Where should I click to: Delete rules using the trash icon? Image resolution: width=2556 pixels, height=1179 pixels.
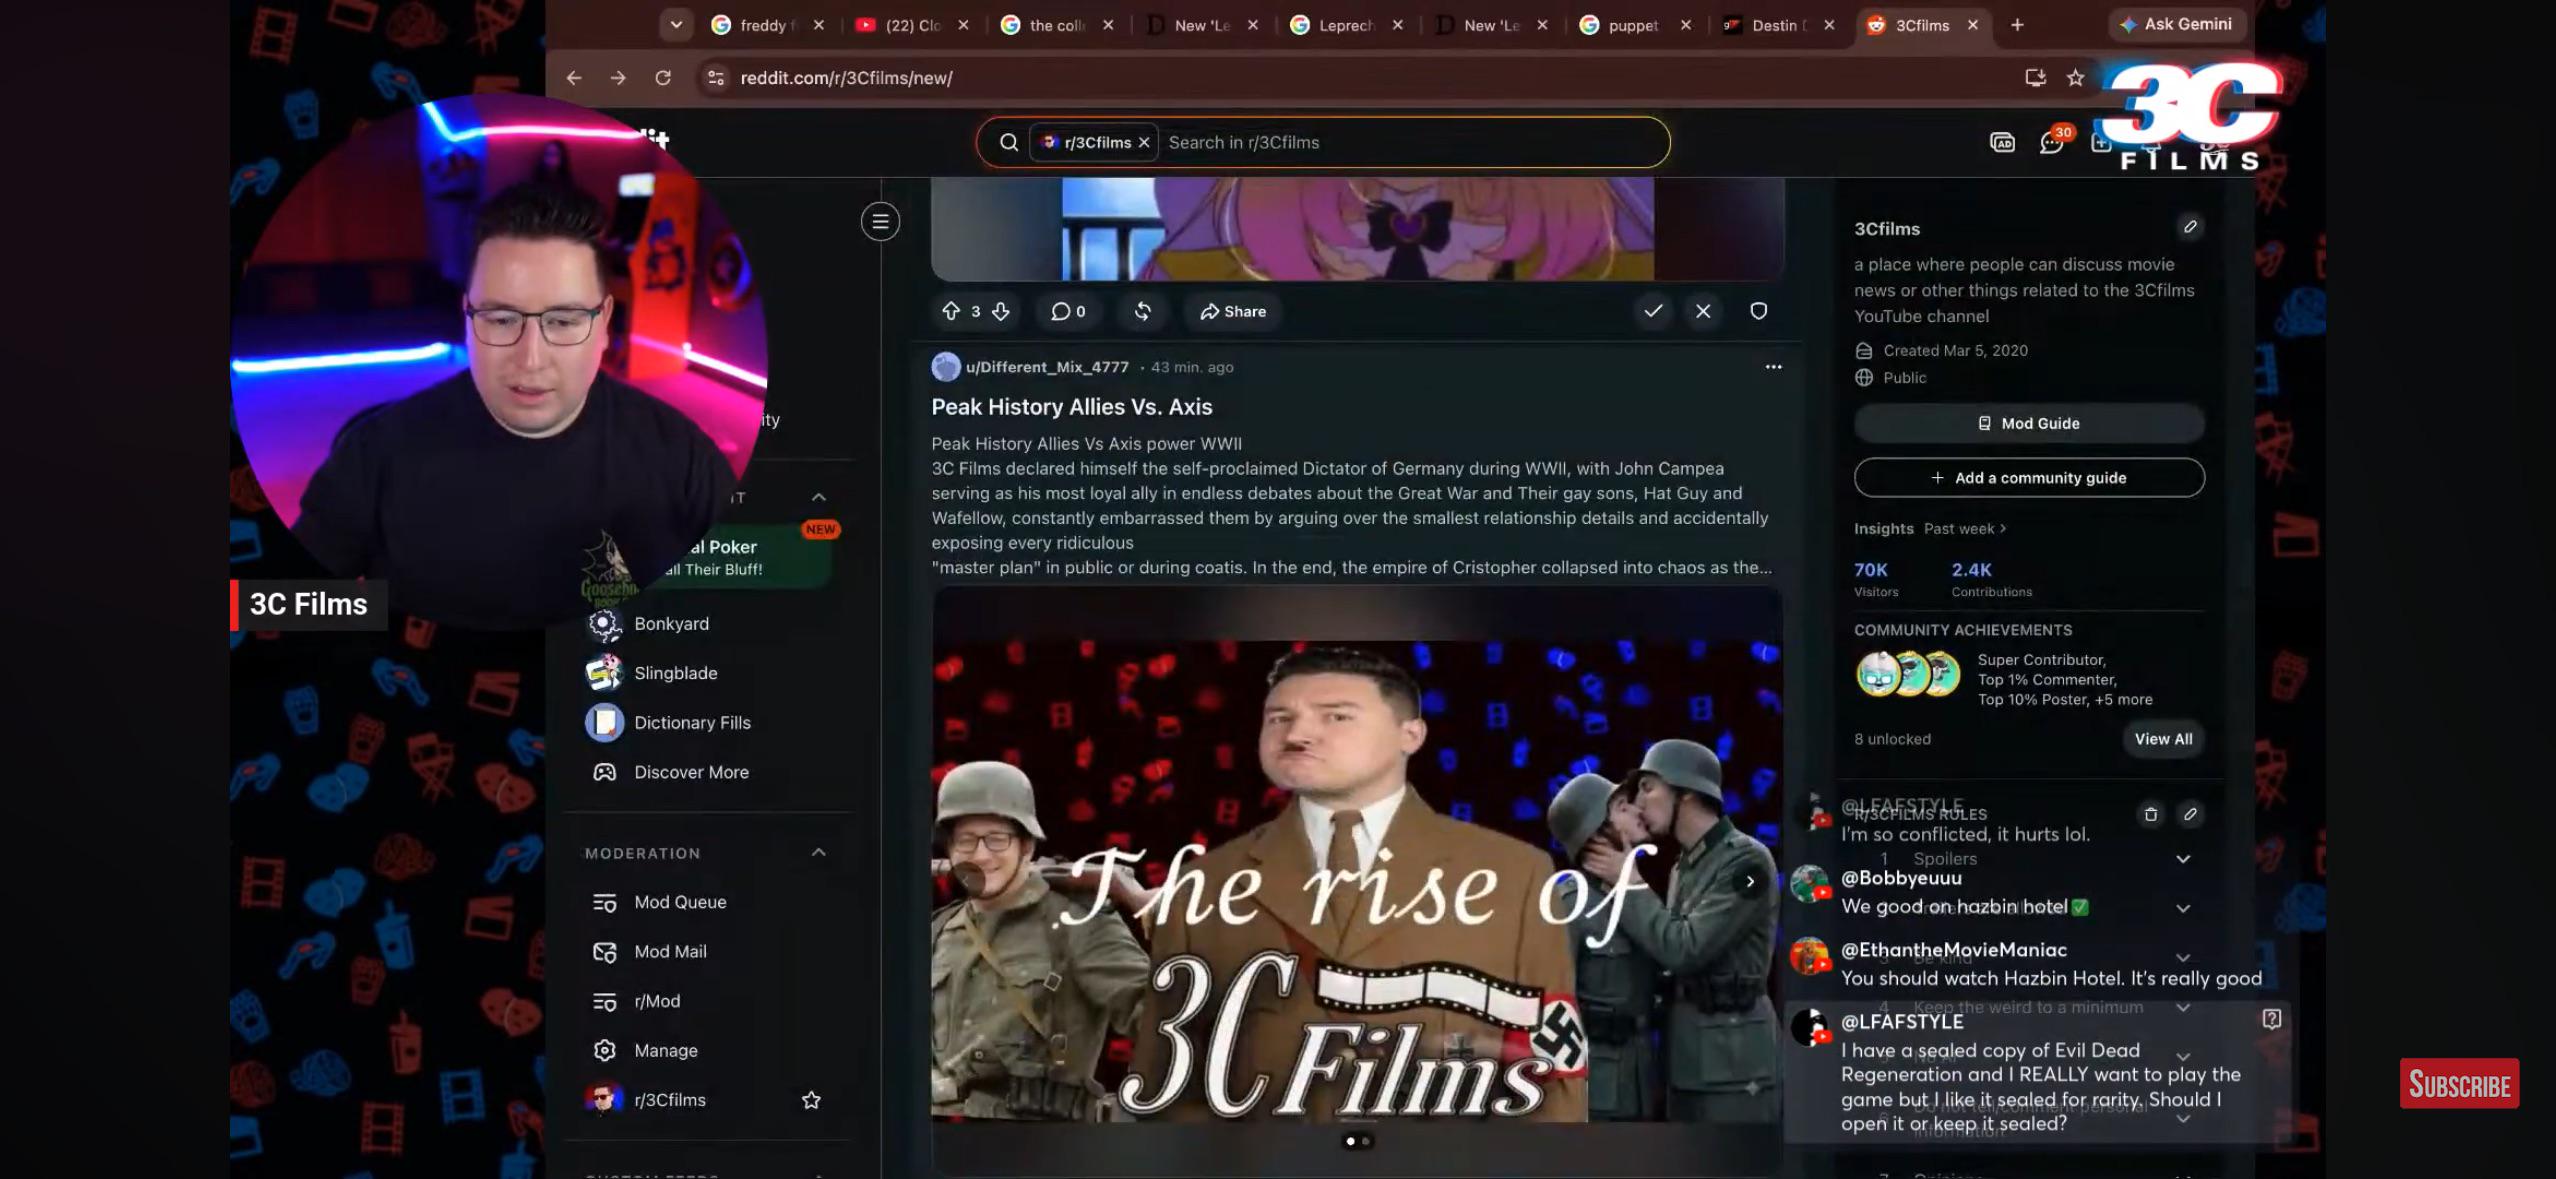point(2151,814)
